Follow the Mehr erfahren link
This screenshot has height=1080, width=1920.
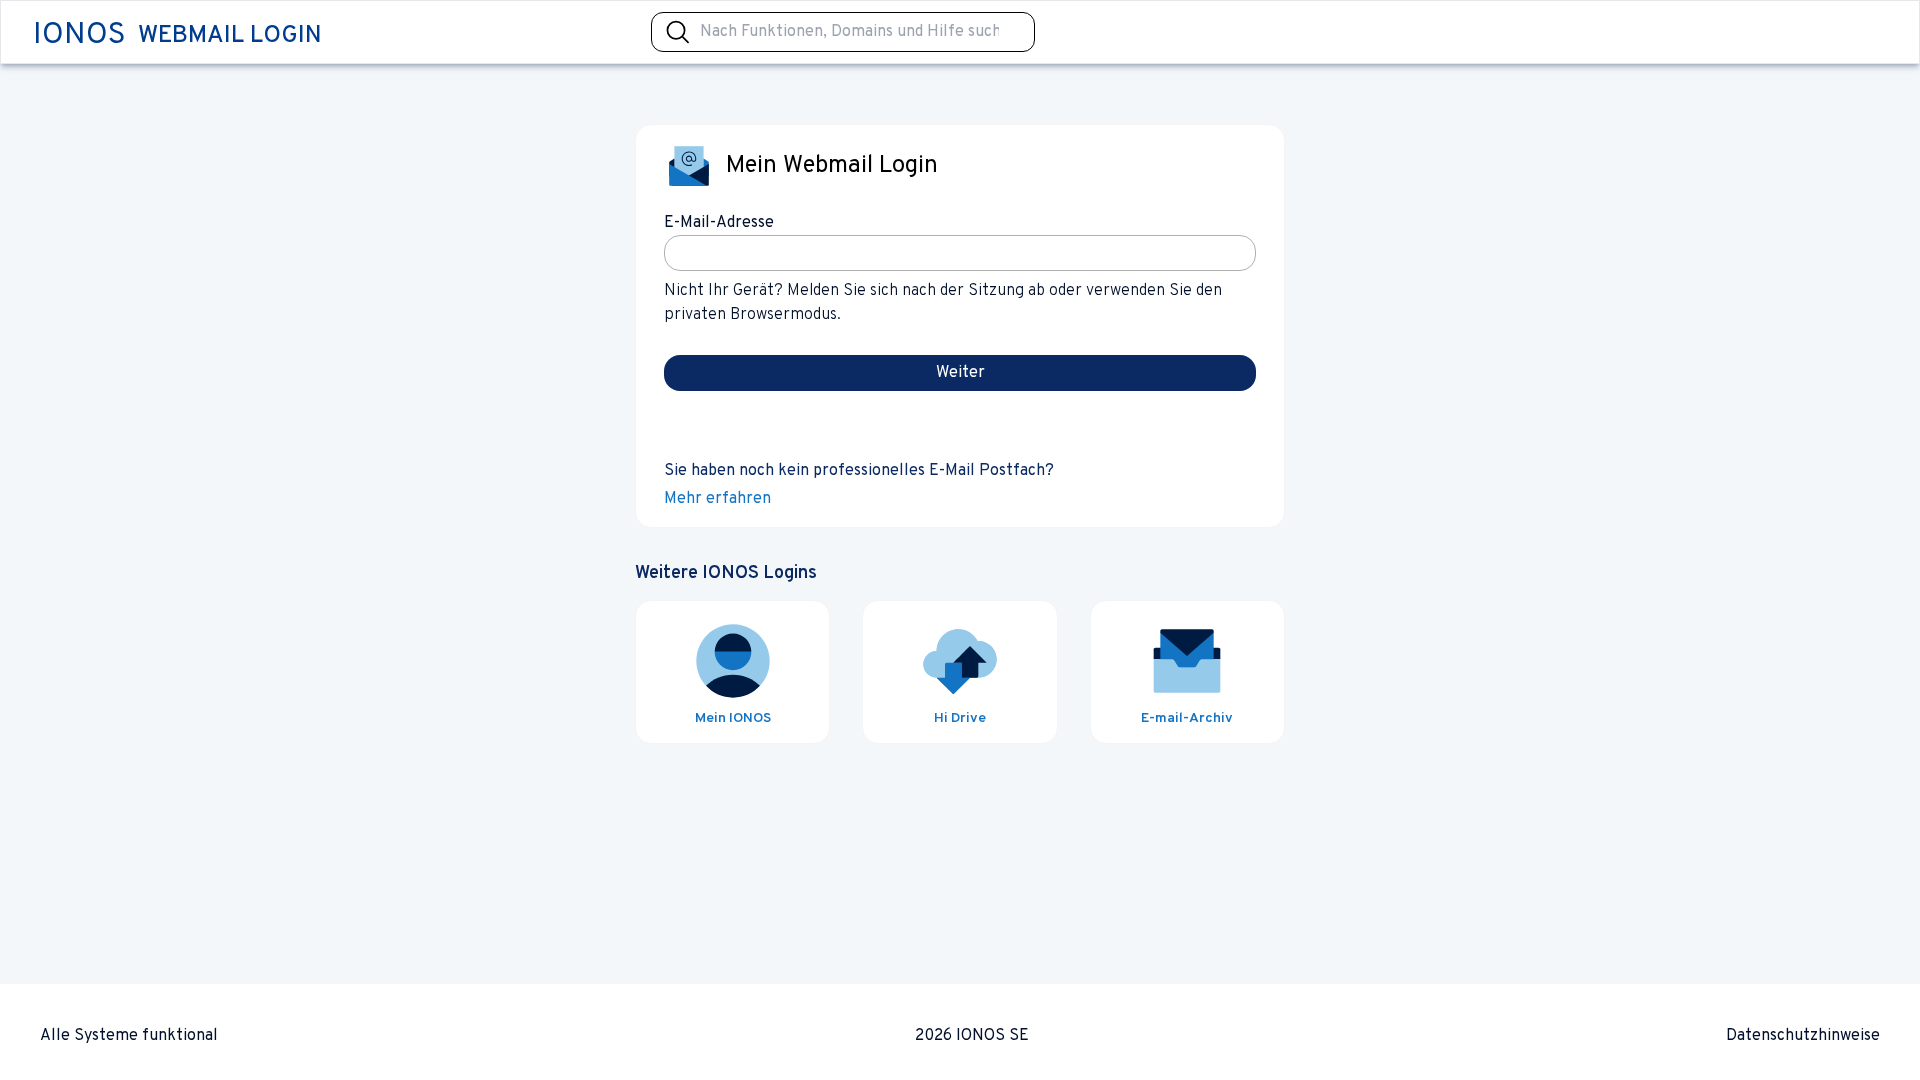[717, 498]
